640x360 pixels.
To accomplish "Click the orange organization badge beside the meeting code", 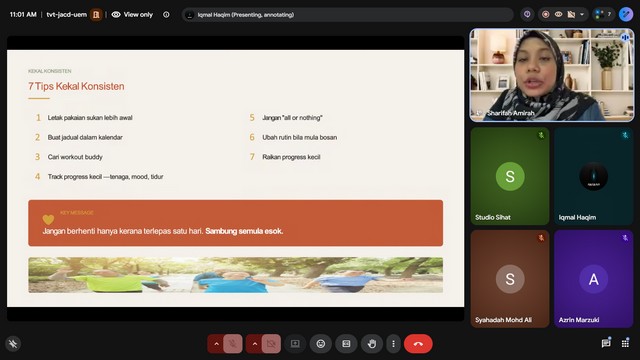I will [96, 15].
